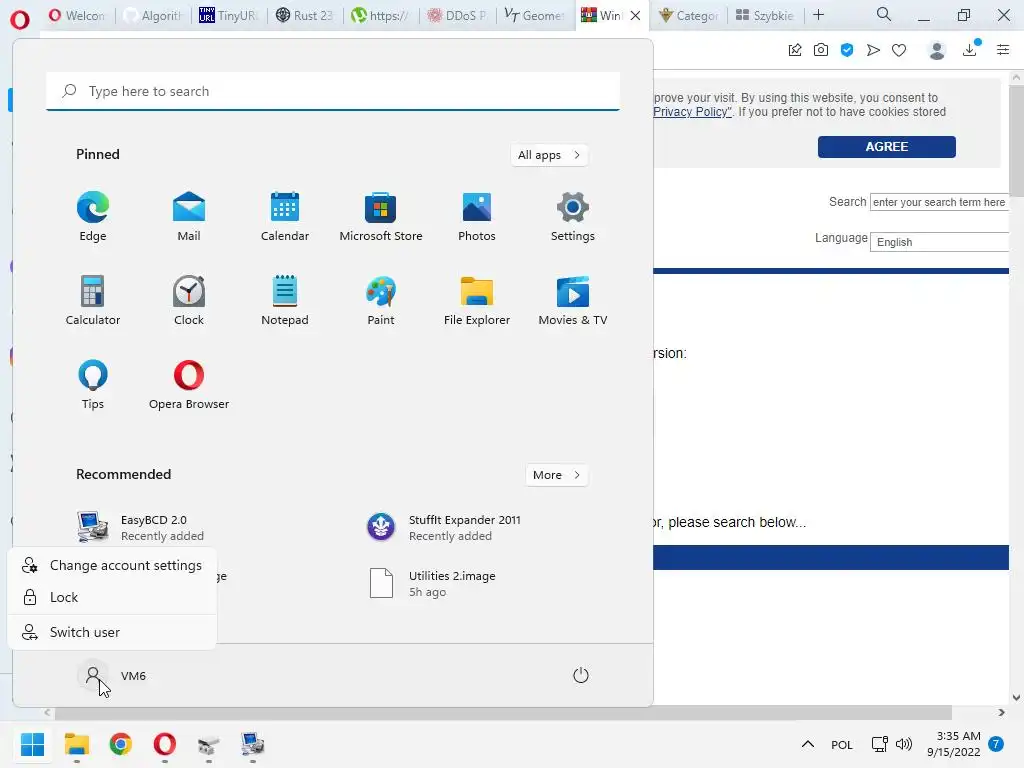Launch the Clock app
This screenshot has width=1024, height=768.
pyautogui.click(x=189, y=300)
